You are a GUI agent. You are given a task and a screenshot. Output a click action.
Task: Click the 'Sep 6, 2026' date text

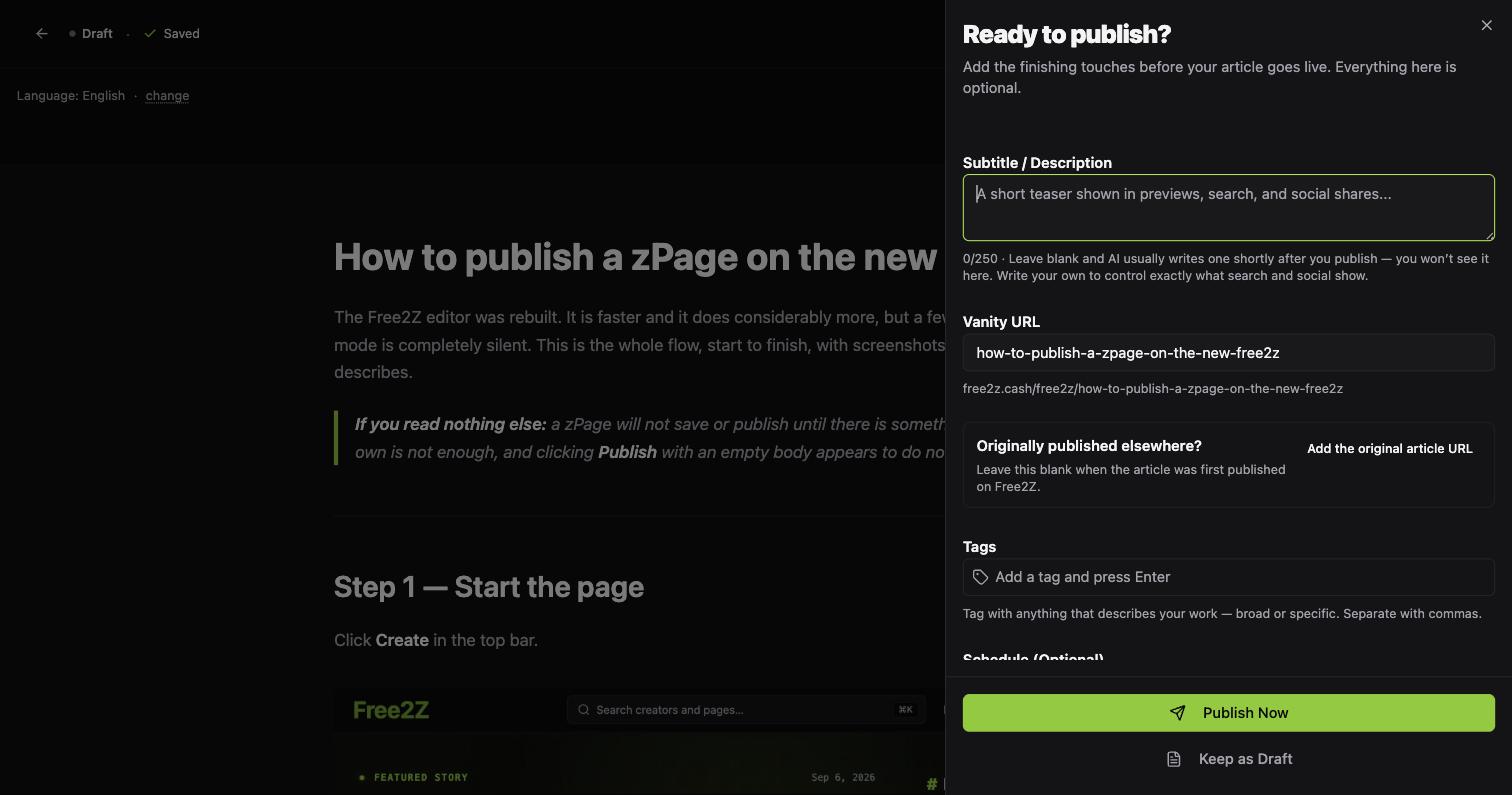point(843,777)
